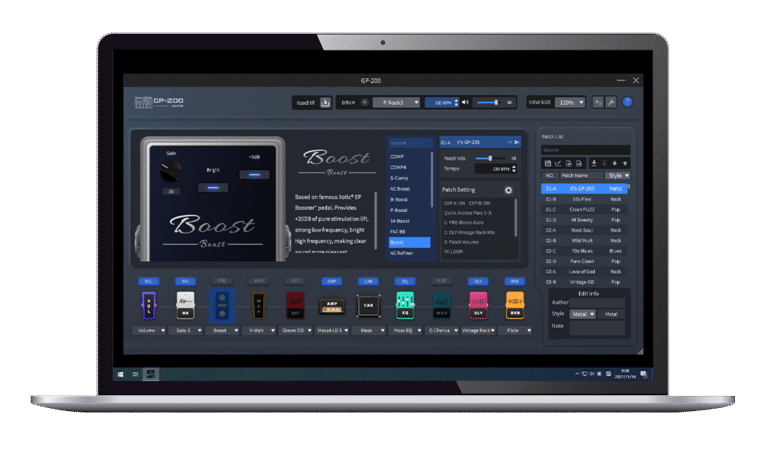Click the export patch upload icon

604,163
